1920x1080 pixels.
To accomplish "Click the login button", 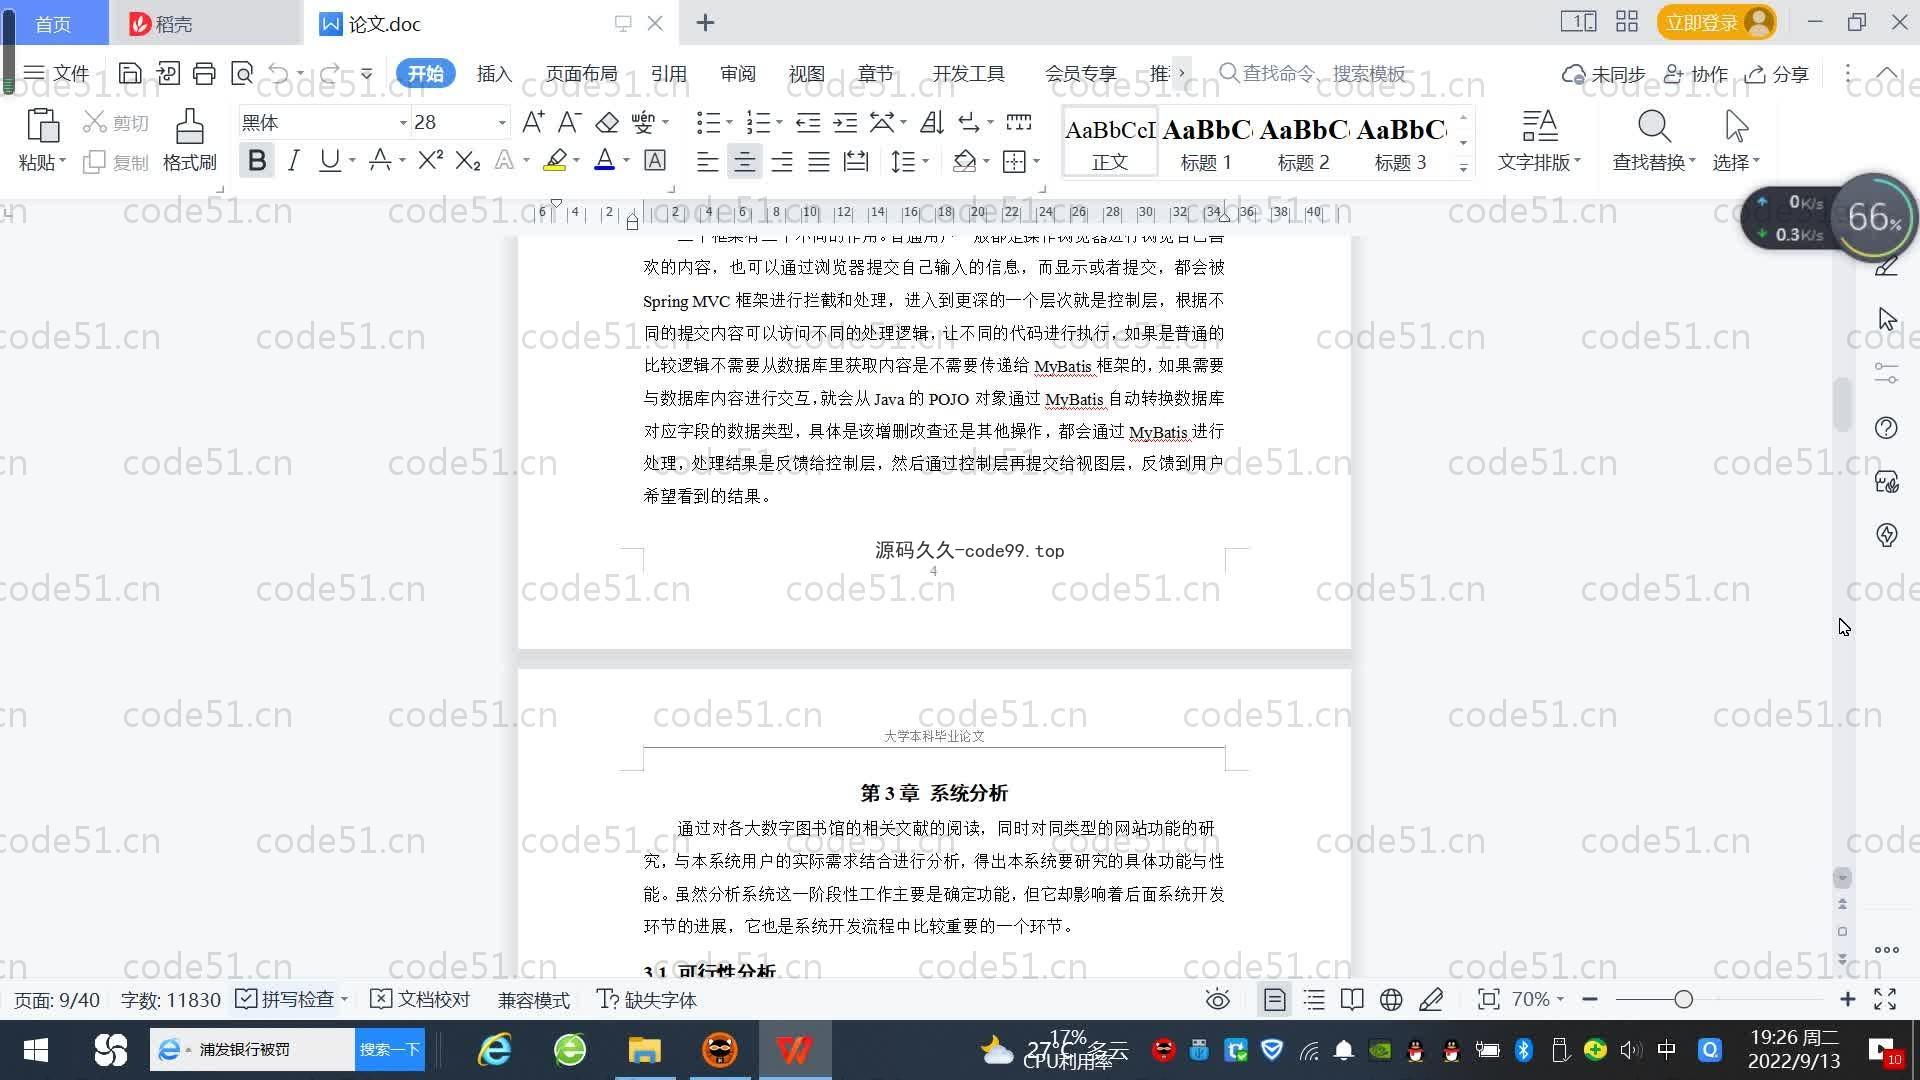I will click(1715, 22).
